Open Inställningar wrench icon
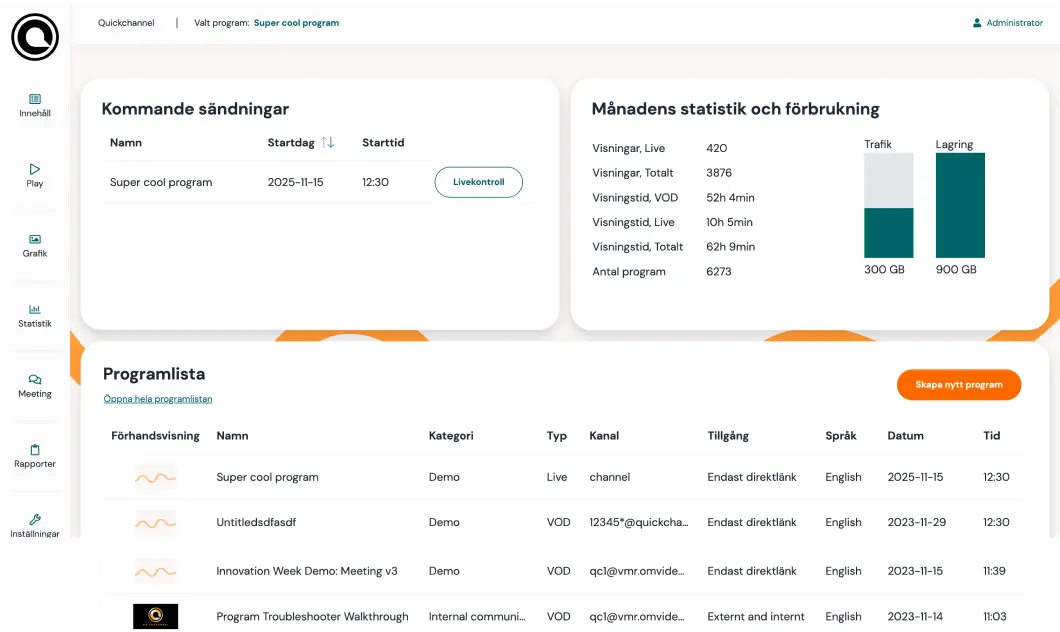Image resolution: width=1060 pixels, height=632 pixels. tap(35, 520)
